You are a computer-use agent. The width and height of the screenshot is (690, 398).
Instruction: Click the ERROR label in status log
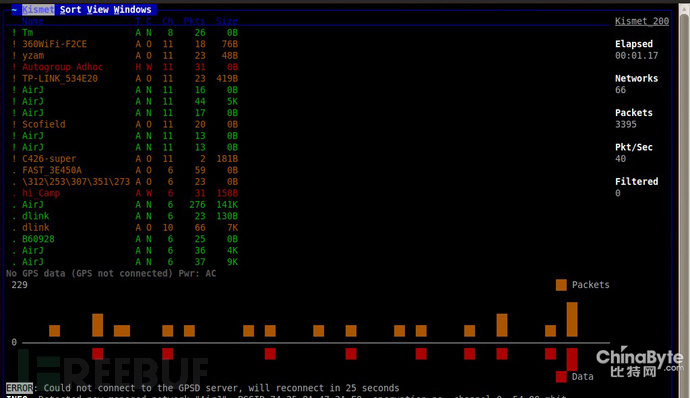19,388
